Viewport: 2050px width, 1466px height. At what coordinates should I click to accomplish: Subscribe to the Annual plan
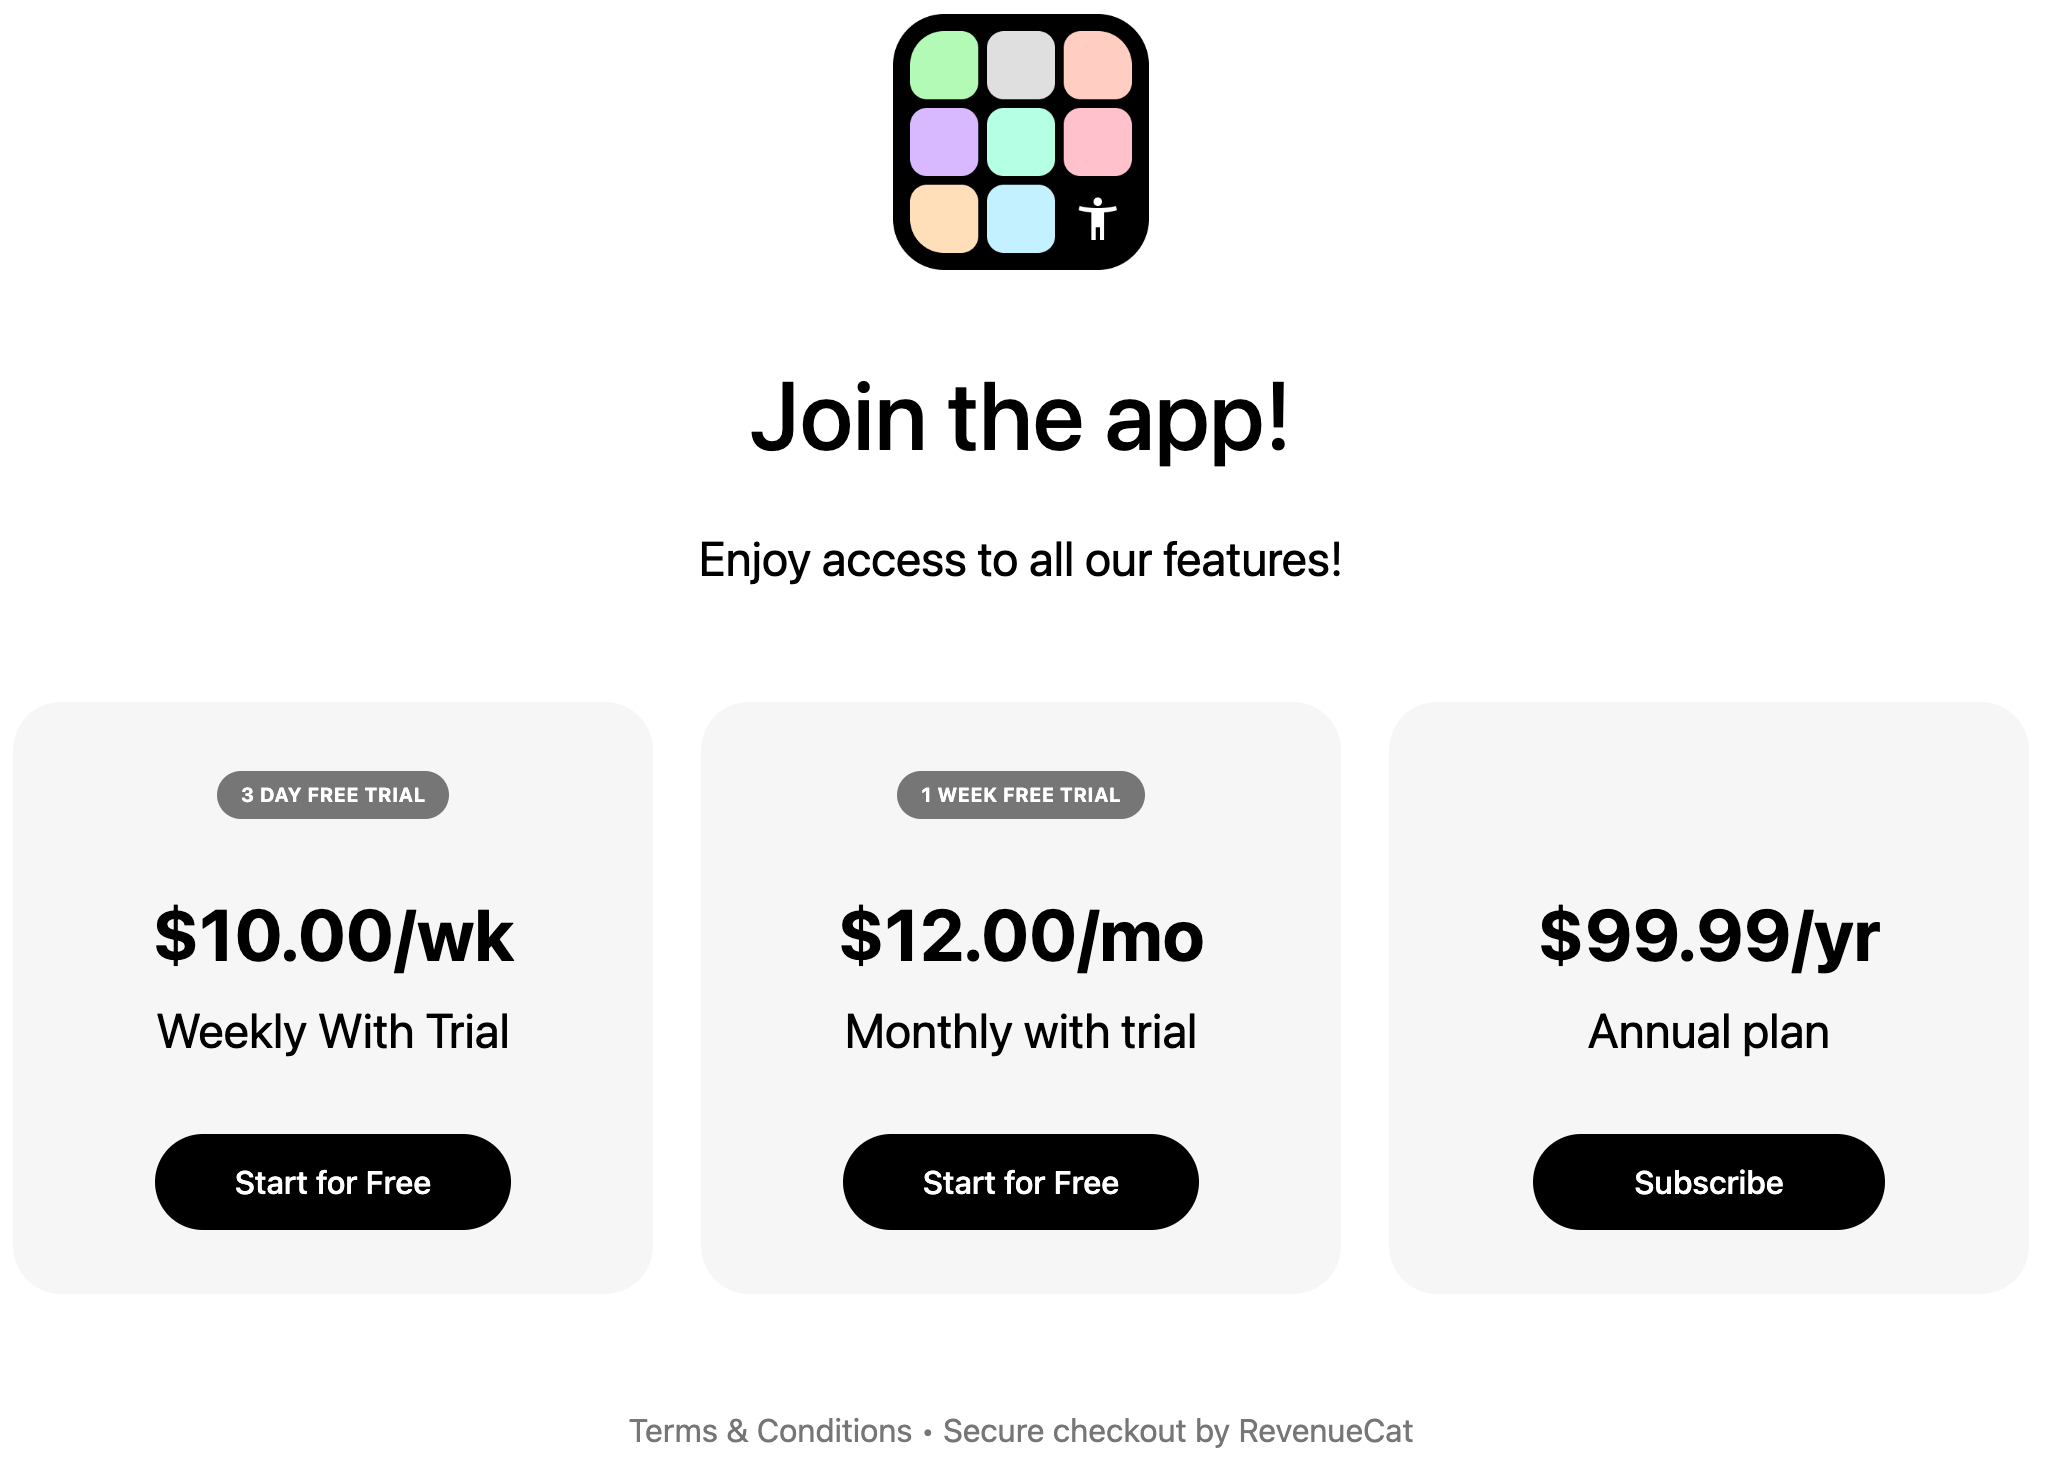1709,1182
